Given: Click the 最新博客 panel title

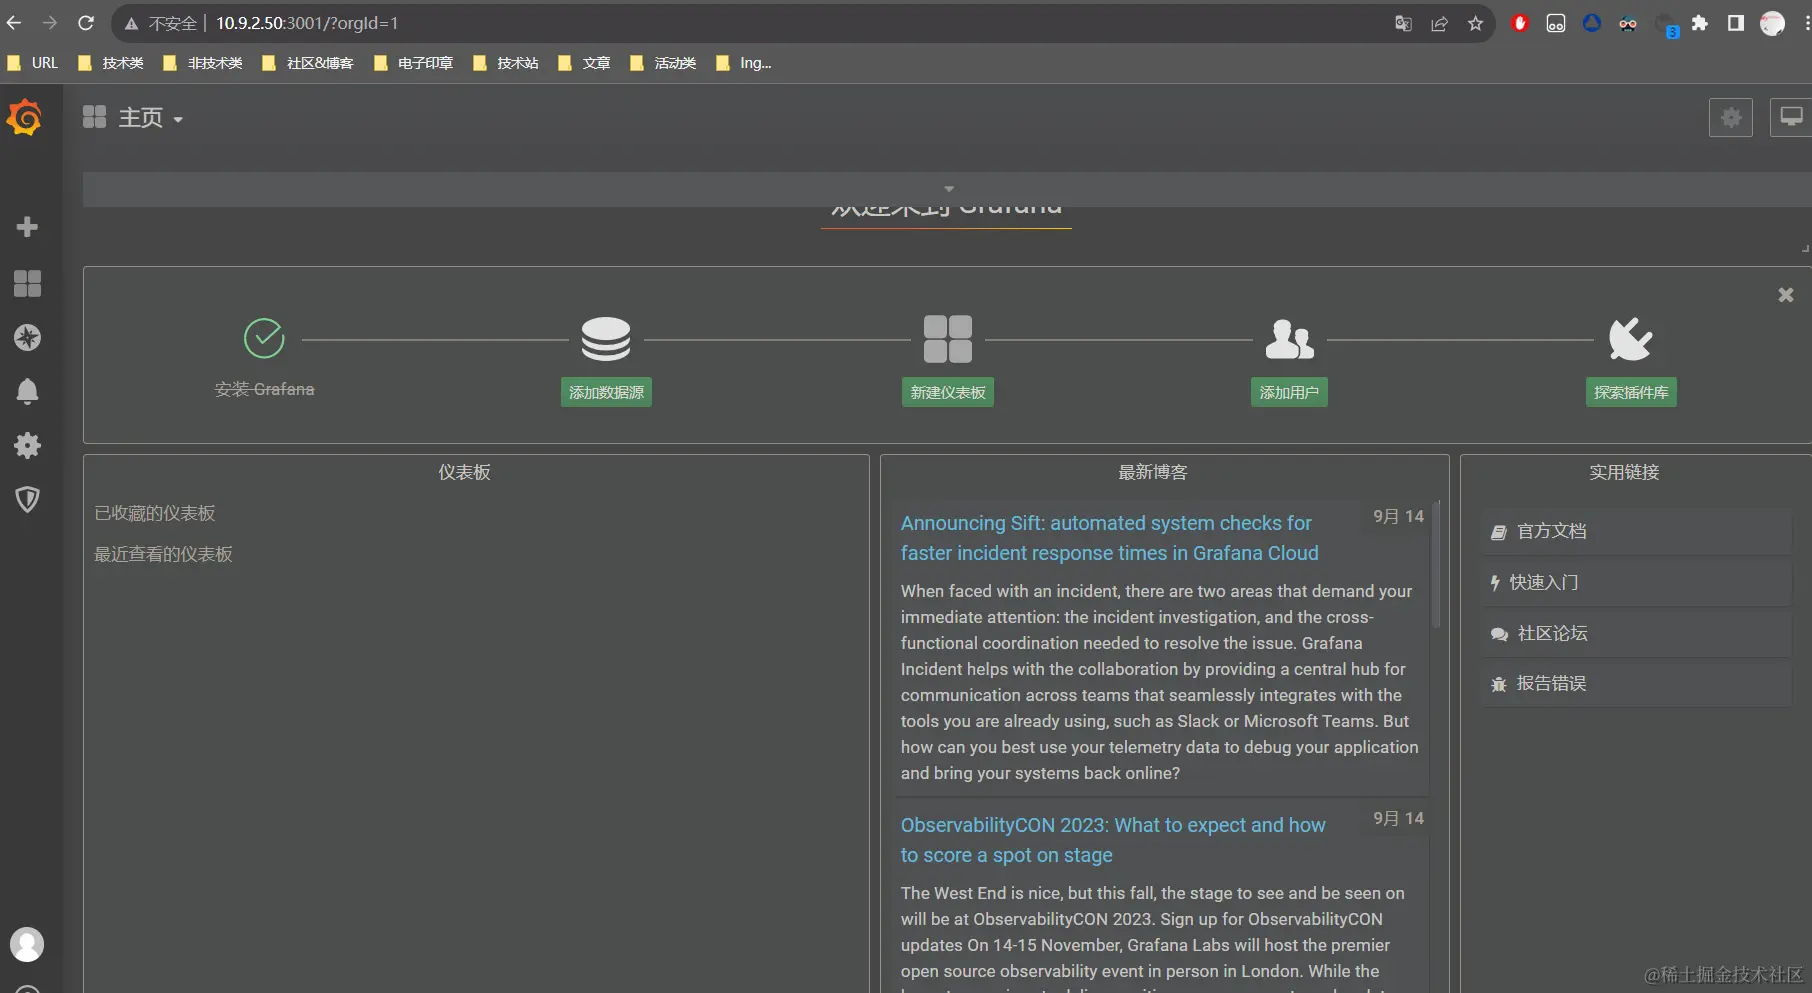Looking at the screenshot, I should 1153,472.
